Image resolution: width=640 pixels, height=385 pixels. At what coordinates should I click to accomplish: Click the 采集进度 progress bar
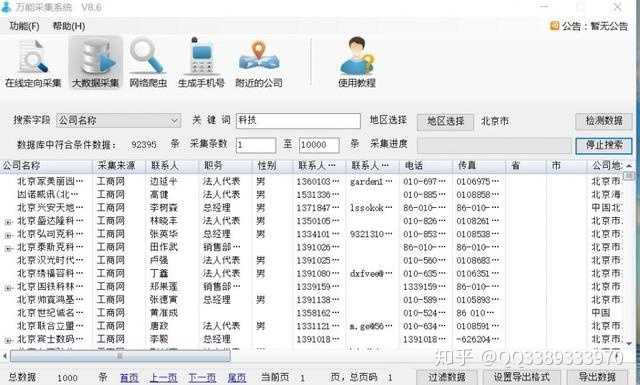(x=494, y=145)
